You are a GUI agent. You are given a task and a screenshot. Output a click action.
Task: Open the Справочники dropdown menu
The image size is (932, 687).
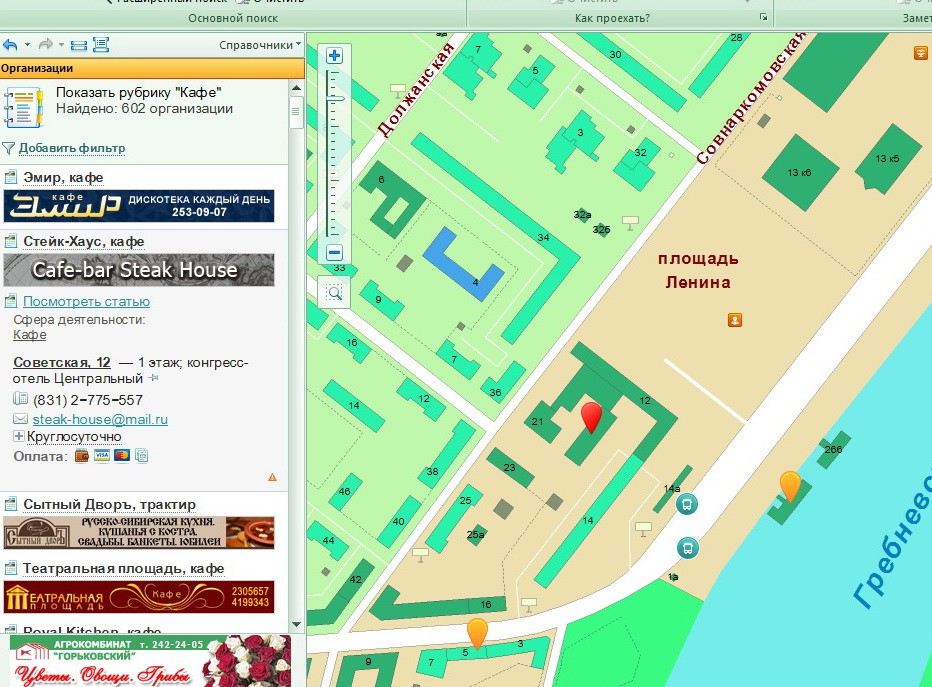[x=260, y=45]
